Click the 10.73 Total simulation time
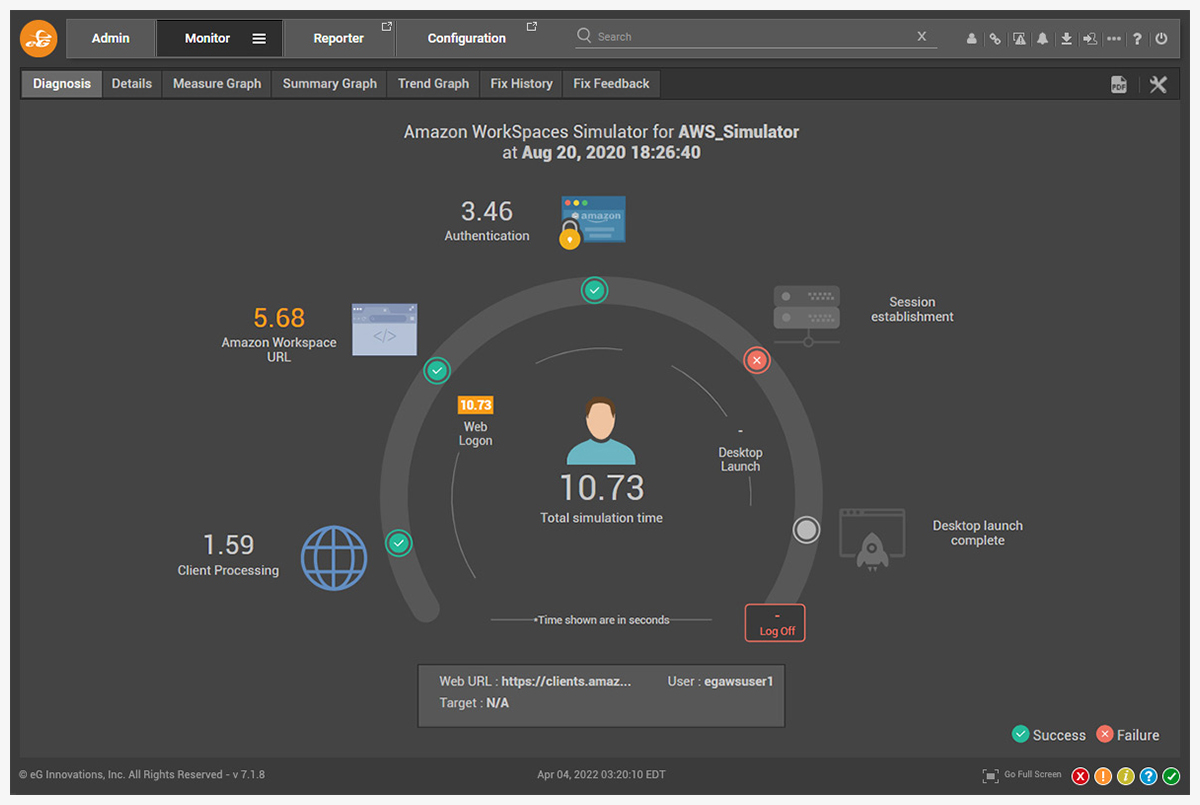Screen dimensions: 1200x805 pos(601,488)
